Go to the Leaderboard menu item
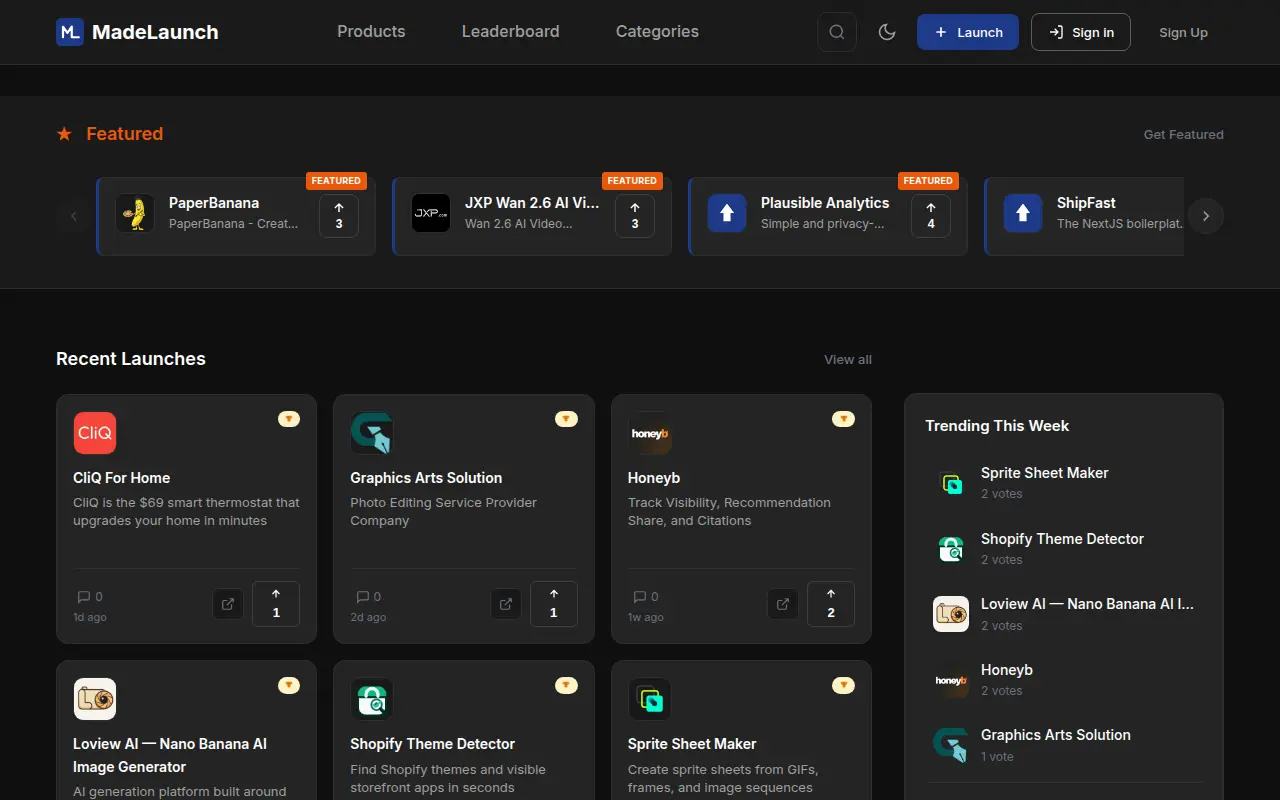 click(x=511, y=32)
